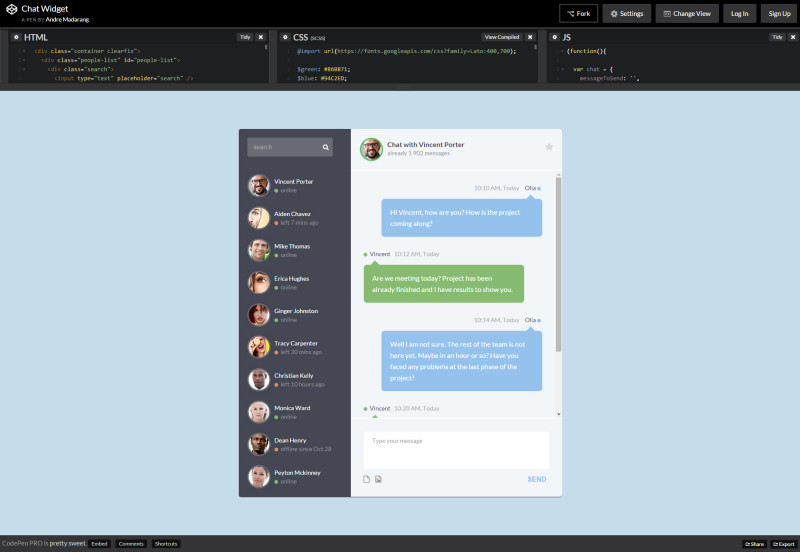
Task: Click Send in the chat widget
Action: tap(537, 479)
